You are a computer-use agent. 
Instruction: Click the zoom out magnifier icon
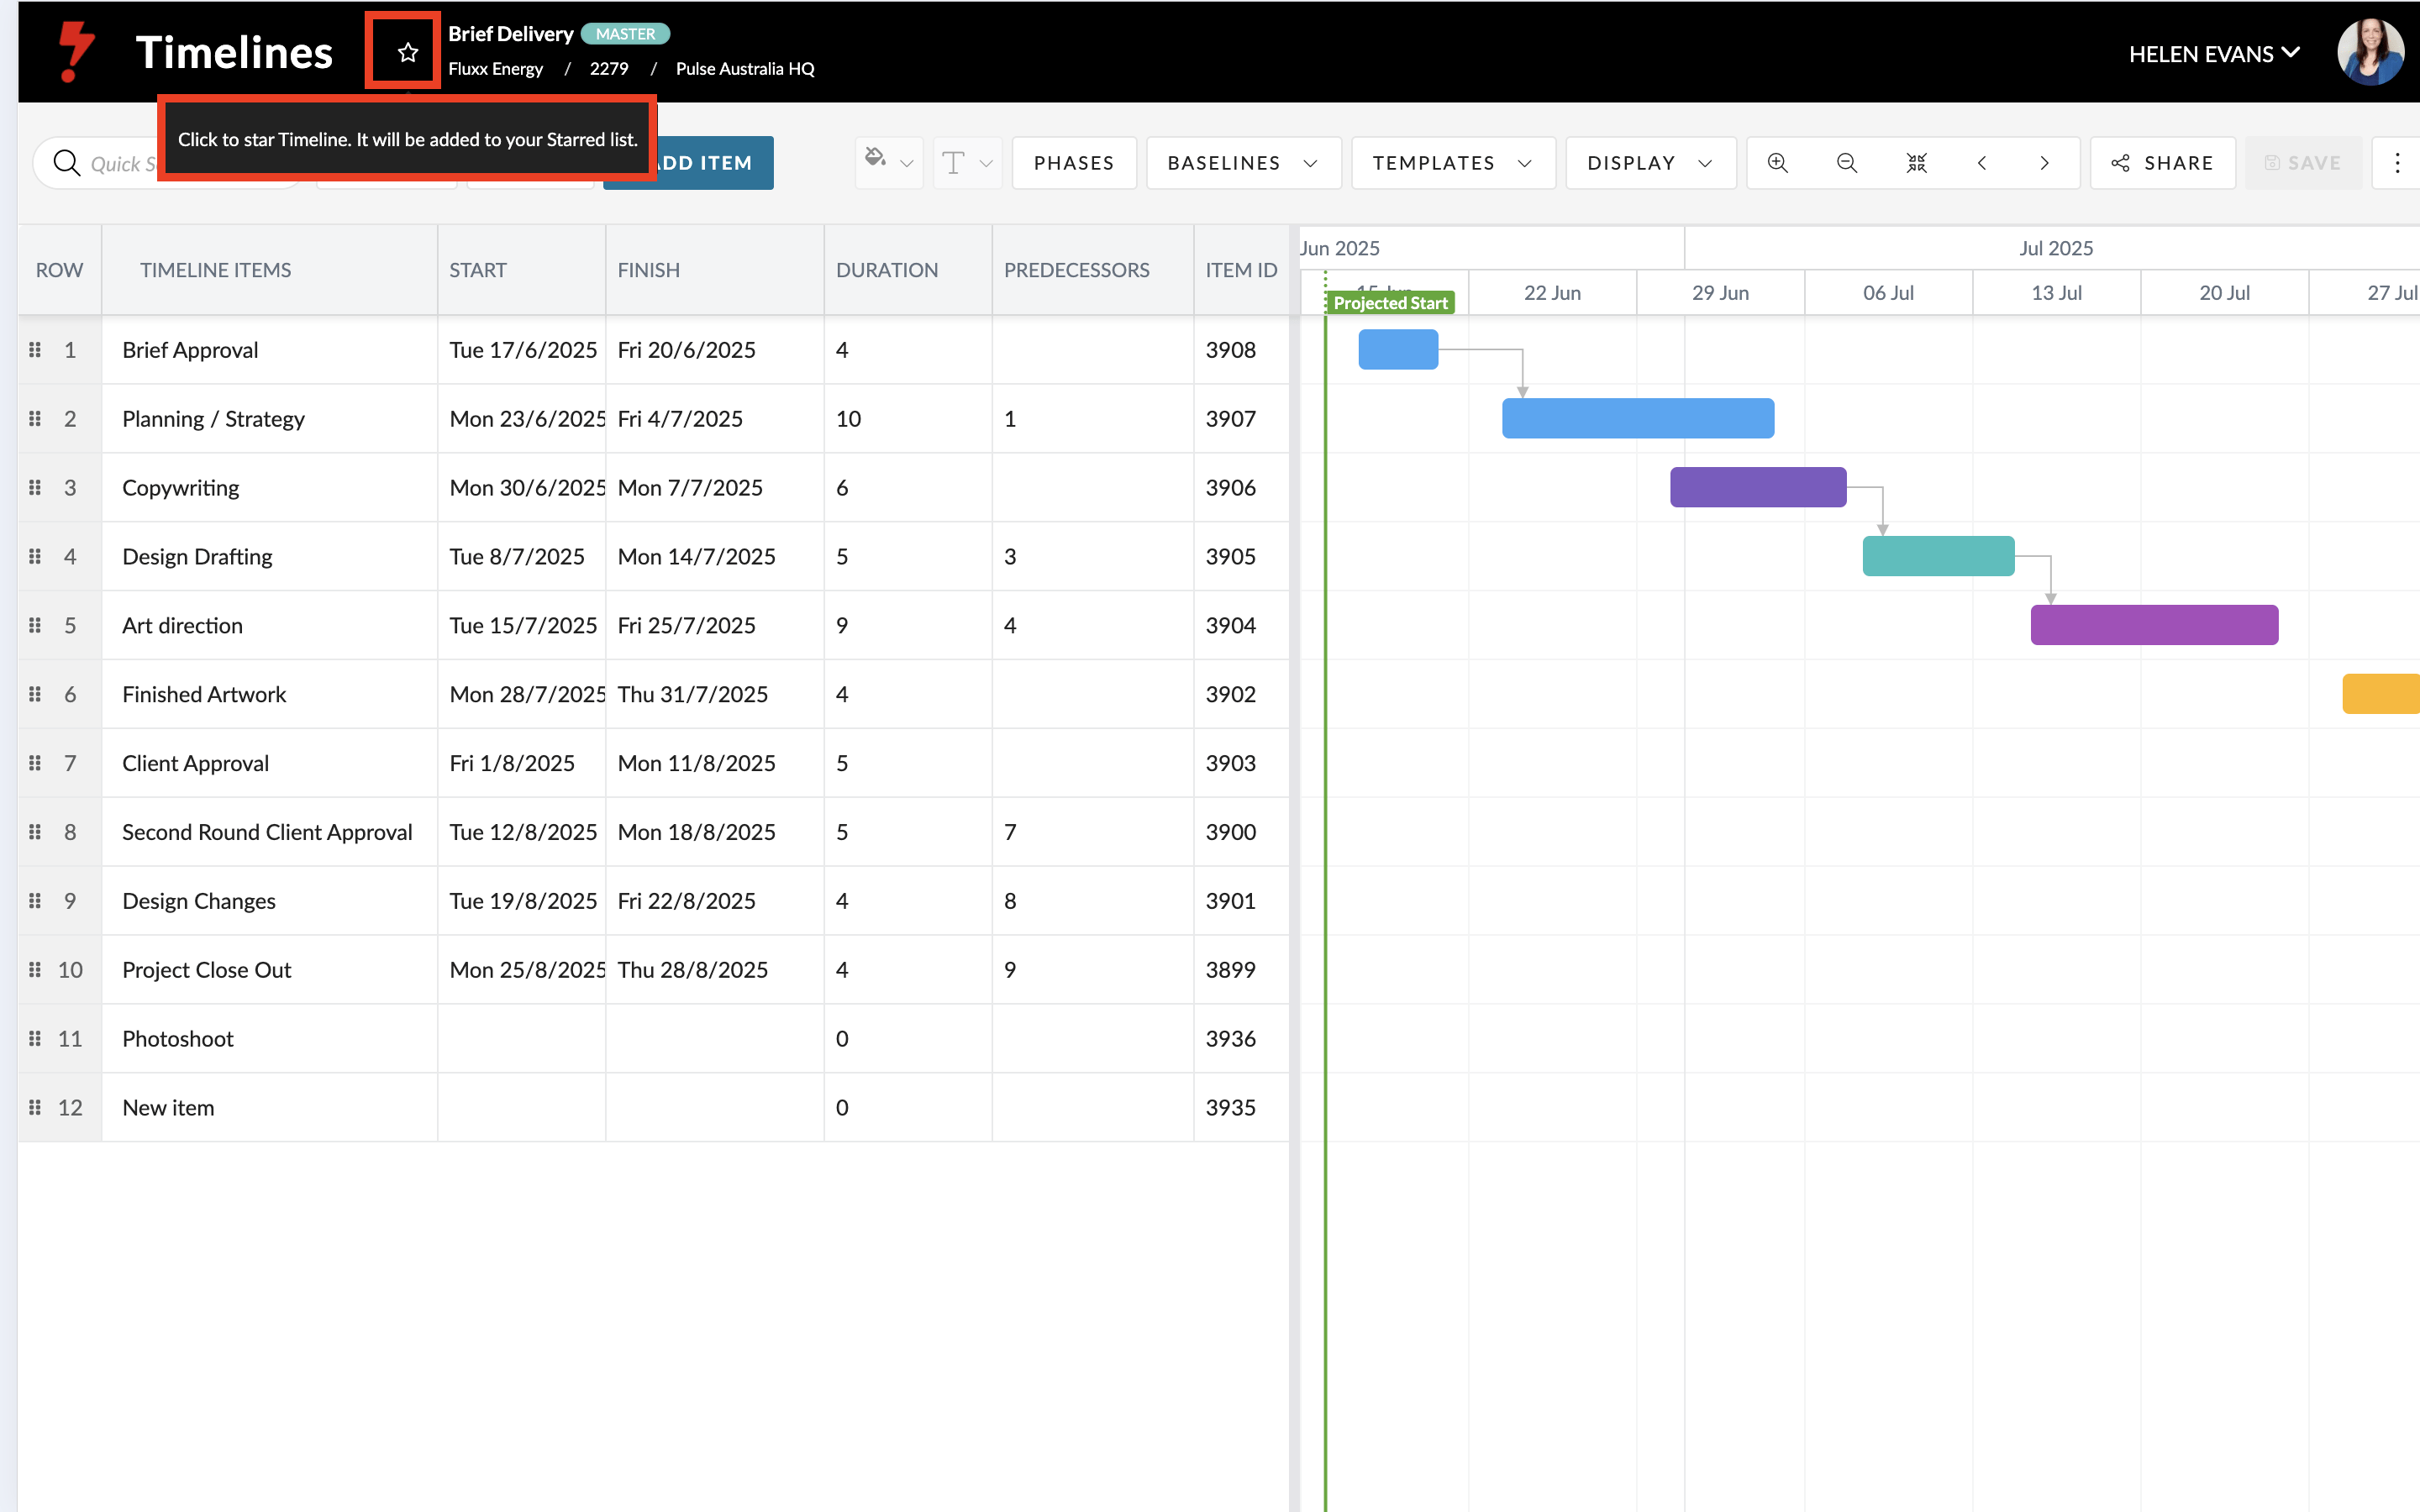tap(1846, 163)
